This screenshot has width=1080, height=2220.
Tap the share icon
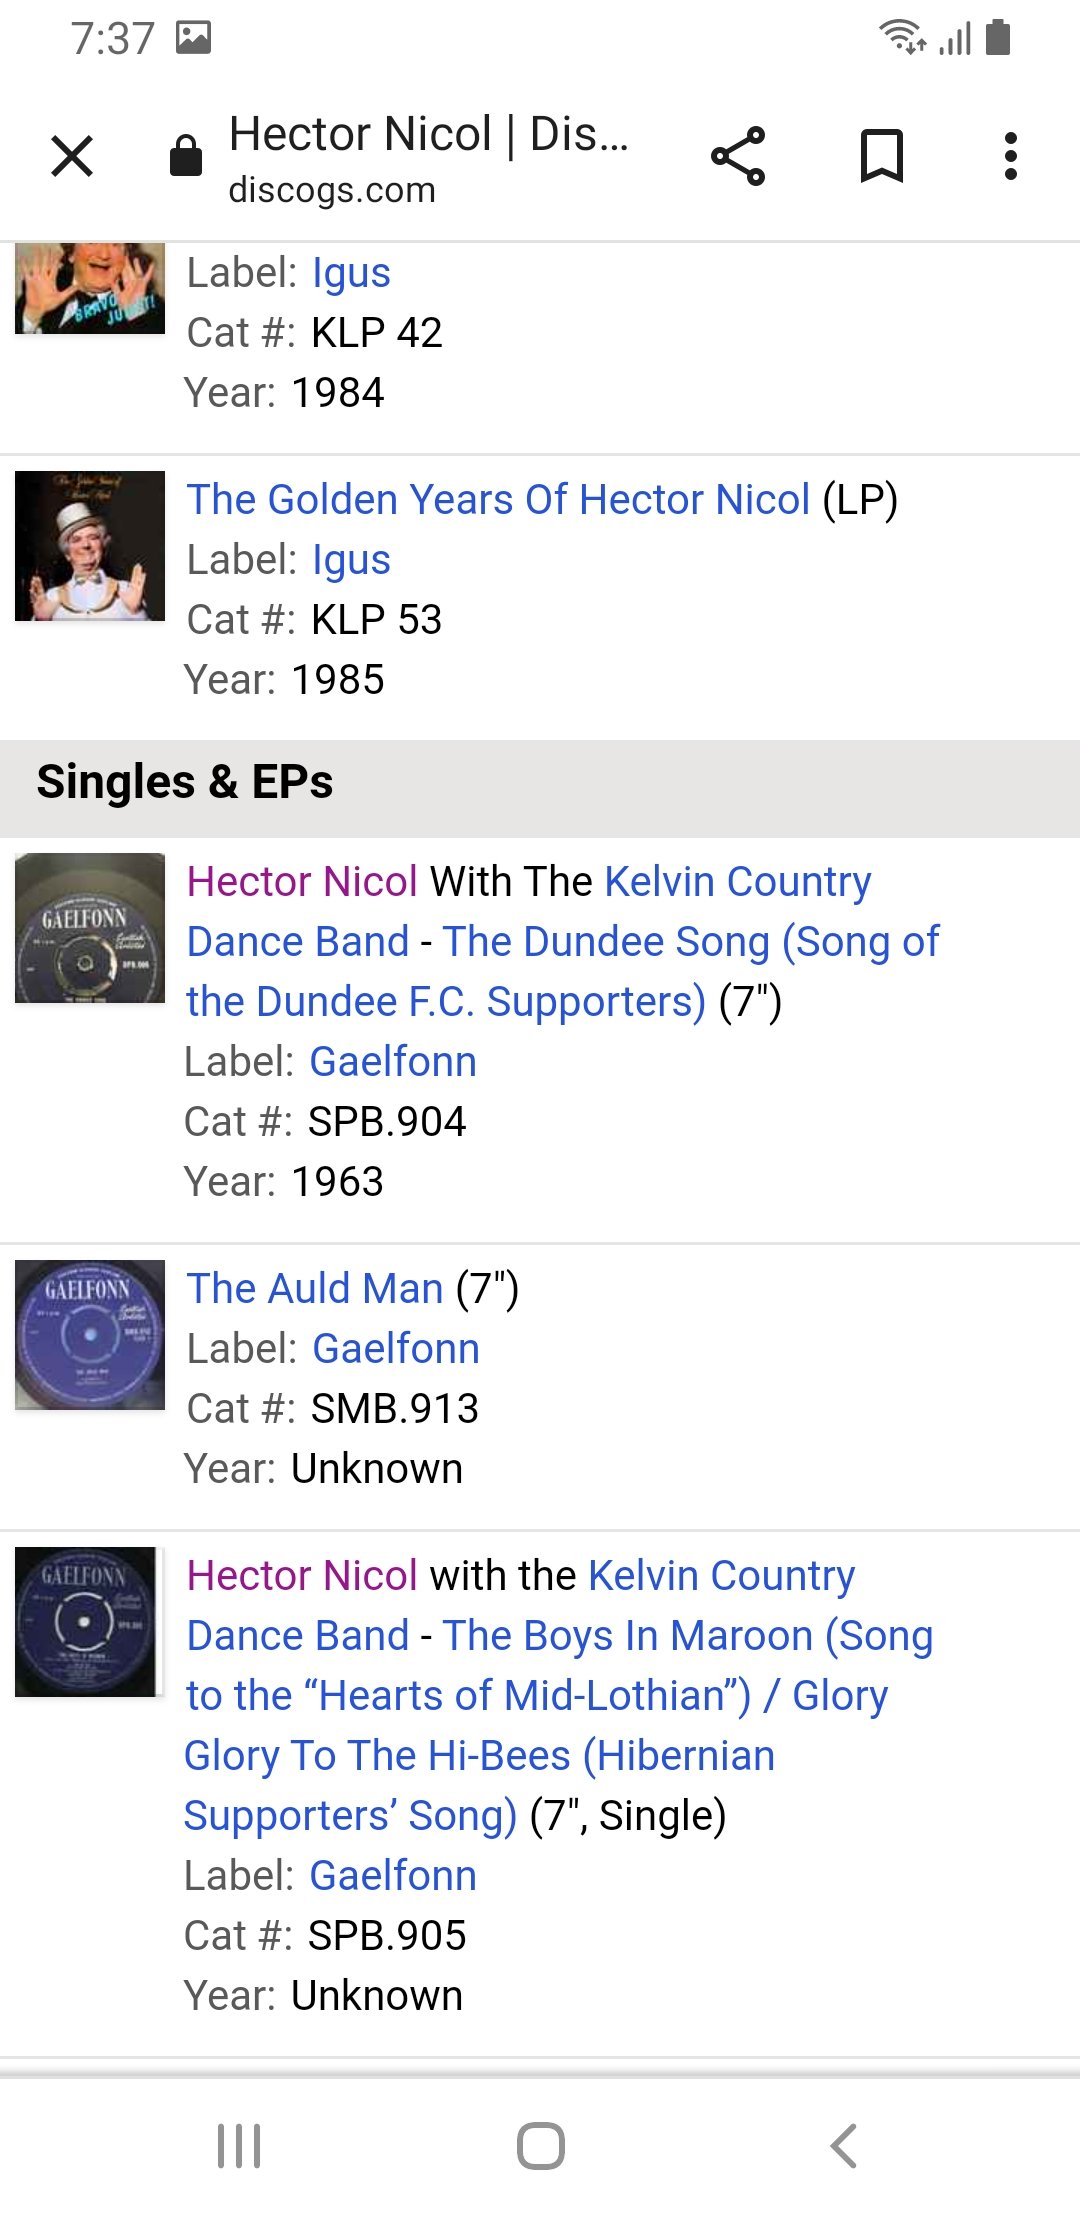tap(738, 156)
